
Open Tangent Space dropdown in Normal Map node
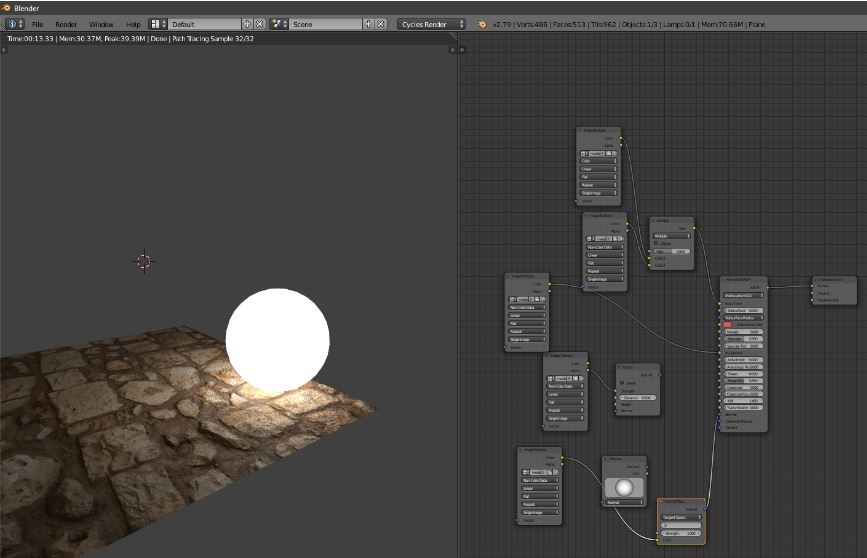coord(681,517)
